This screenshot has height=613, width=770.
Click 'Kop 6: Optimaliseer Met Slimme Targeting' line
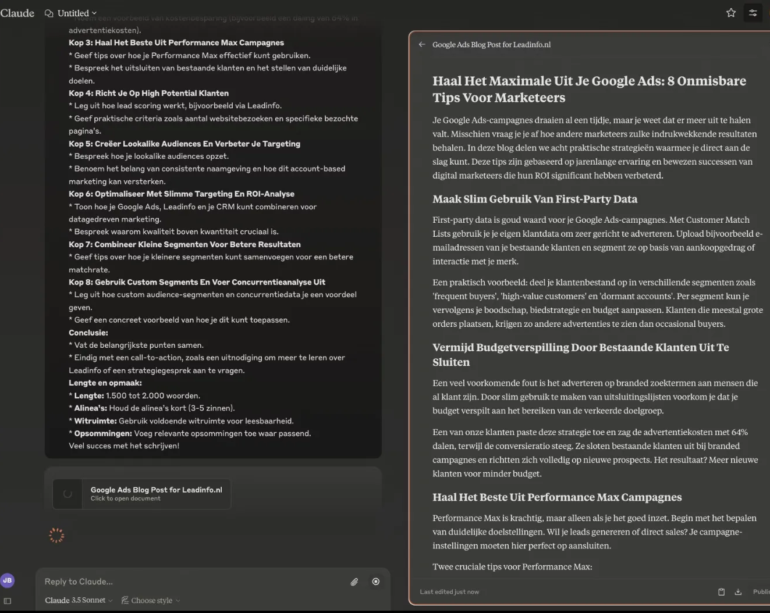click(x=181, y=194)
